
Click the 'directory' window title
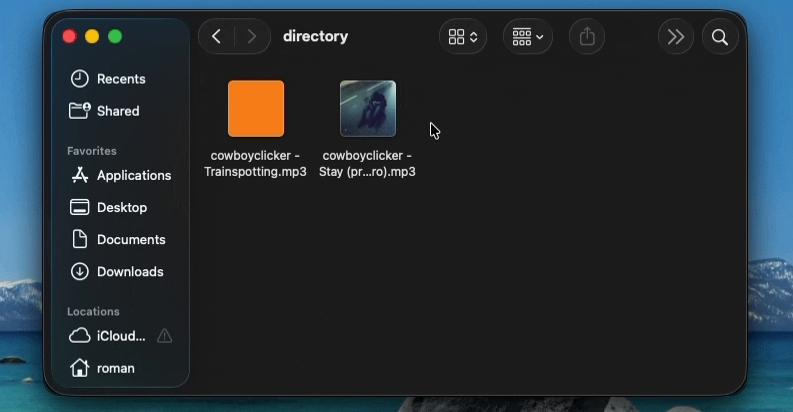tap(316, 36)
